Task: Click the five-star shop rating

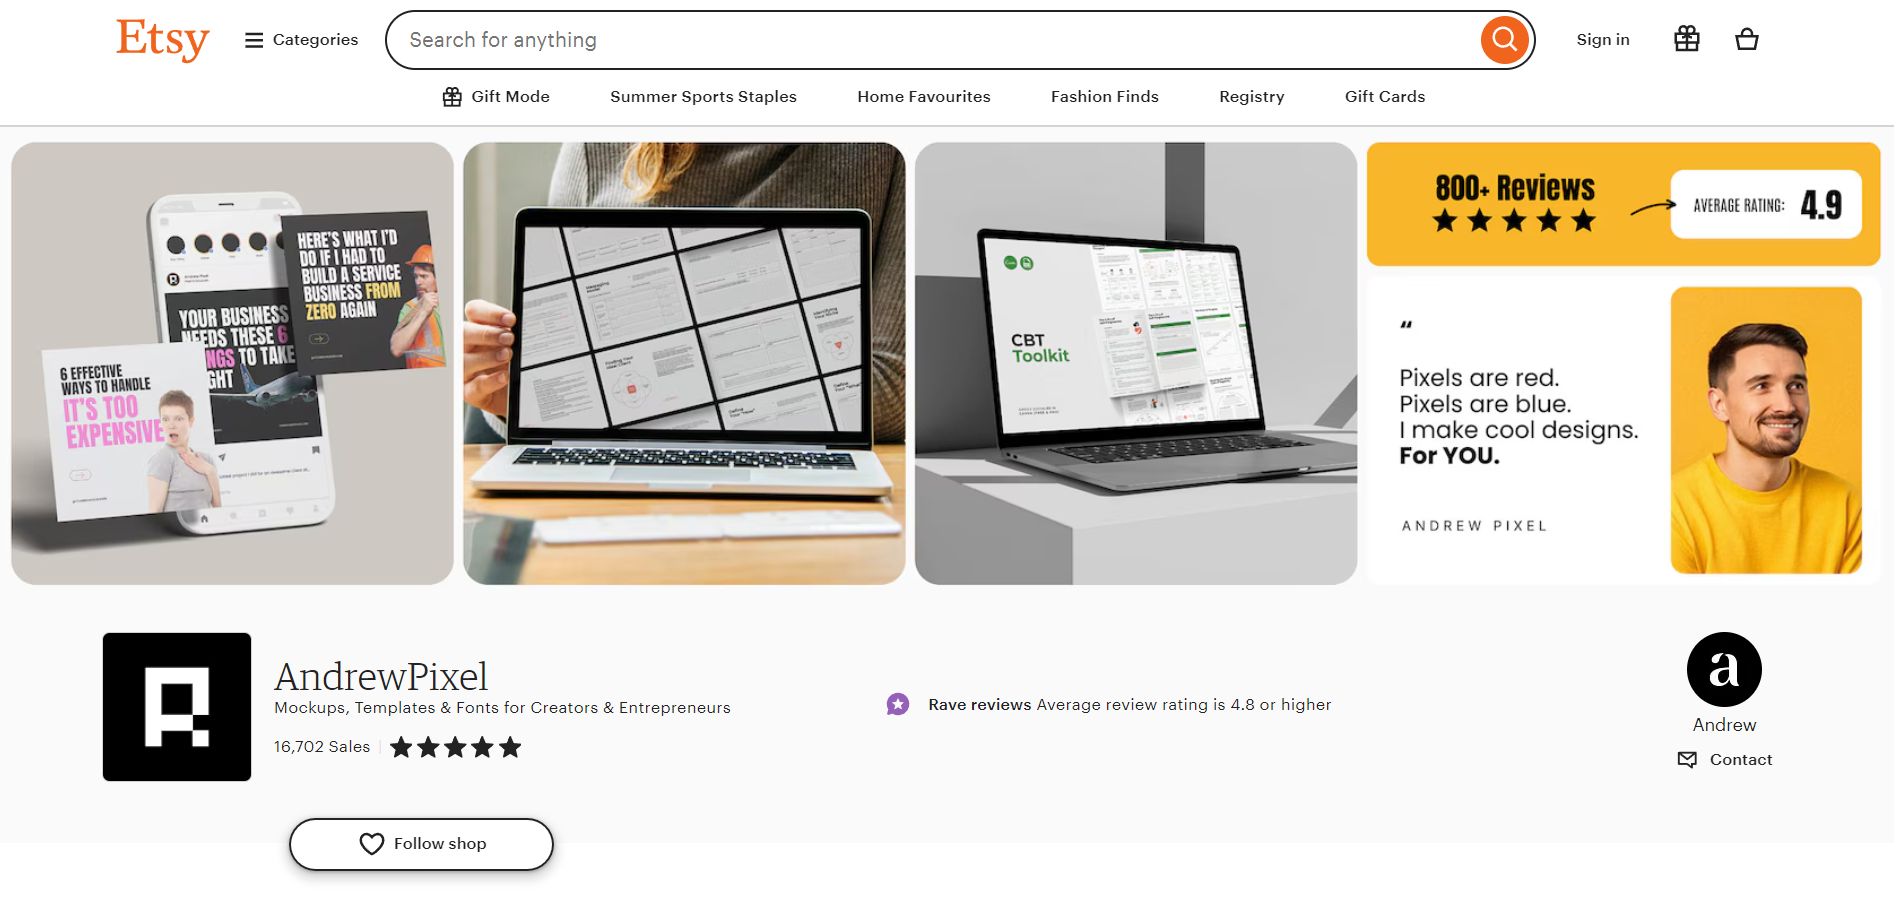Action: pos(456,747)
